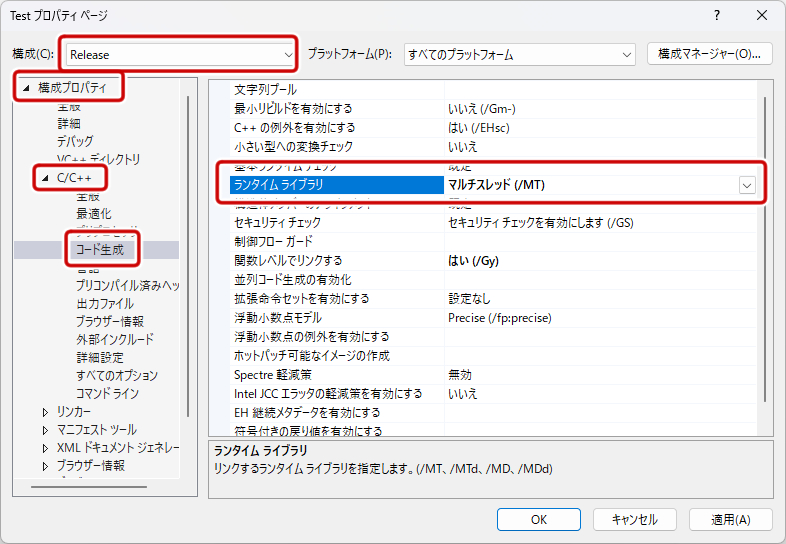Select コード生成 tree item
This screenshot has width=786, height=544.
point(99,250)
